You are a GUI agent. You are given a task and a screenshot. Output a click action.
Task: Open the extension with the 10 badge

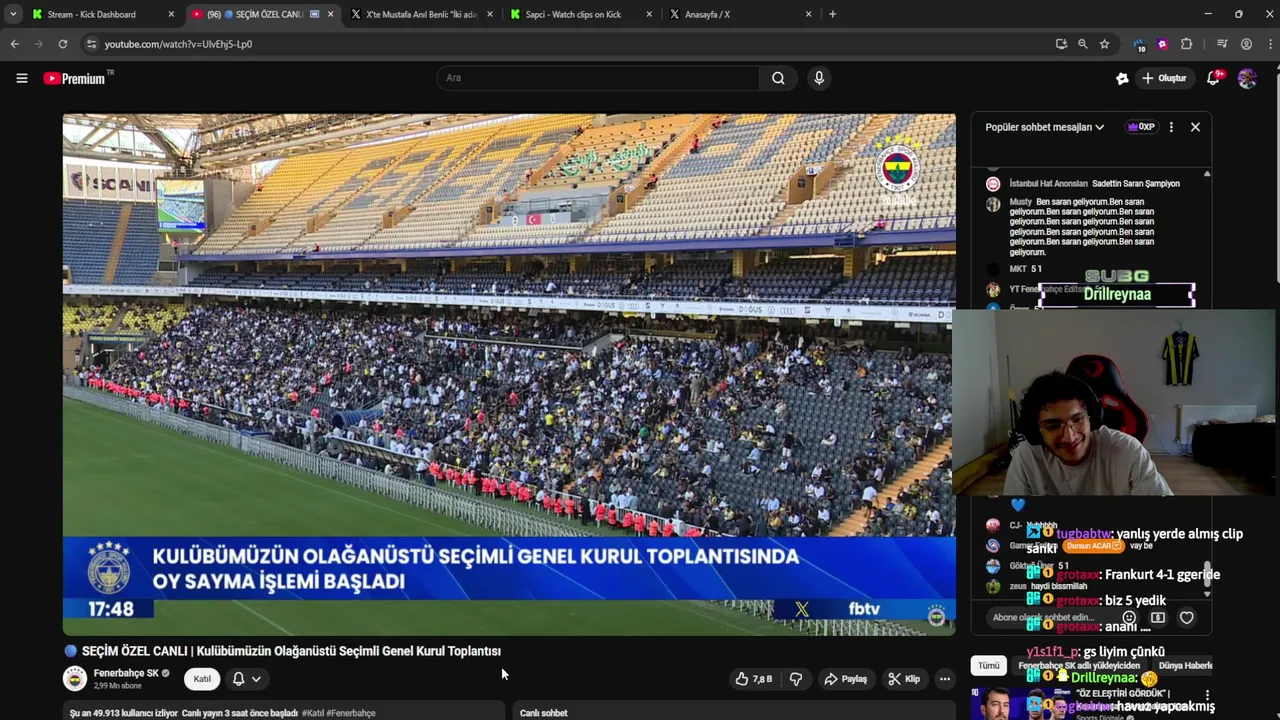point(1139,44)
